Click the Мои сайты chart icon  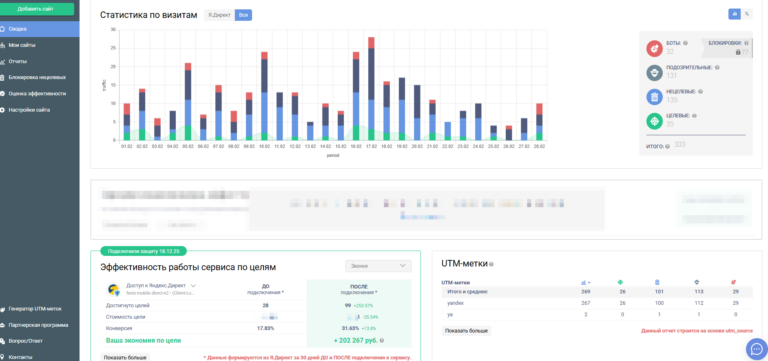(2, 45)
